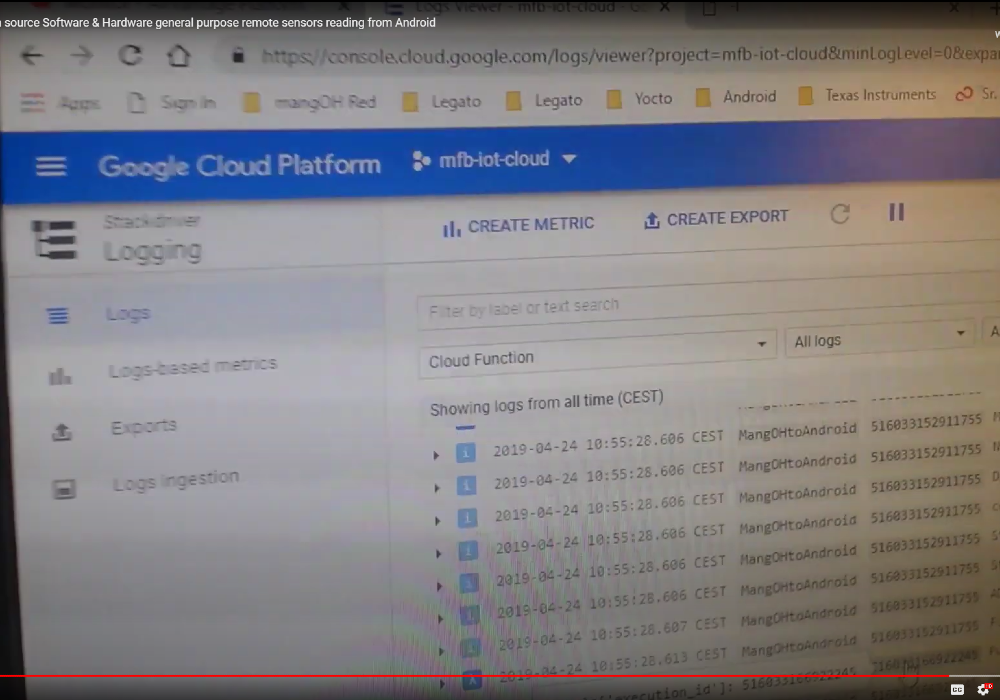Expand the first 10:55:28.606 log entry
Viewport: 1000px width, 700px height.
436,456
